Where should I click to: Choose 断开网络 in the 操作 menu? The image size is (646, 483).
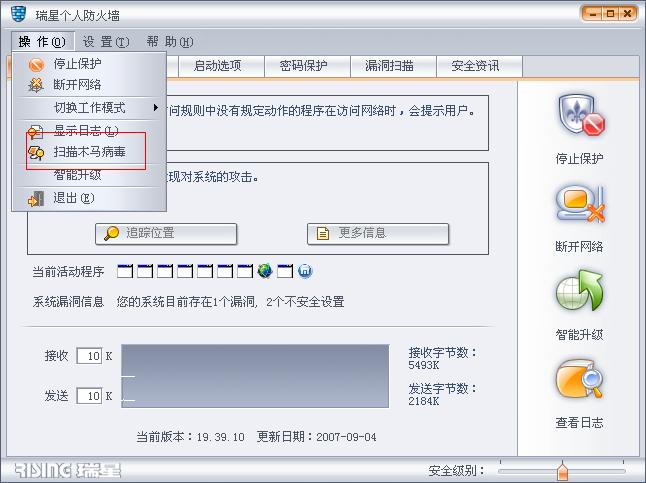click(89, 85)
